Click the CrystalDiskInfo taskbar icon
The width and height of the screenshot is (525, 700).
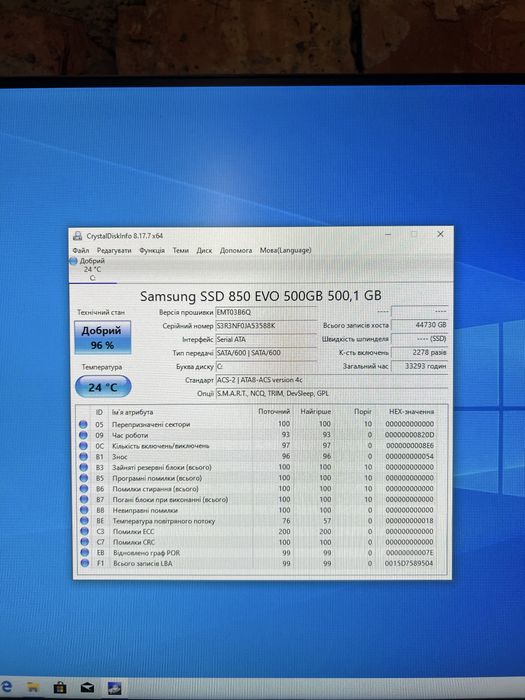tap(114, 688)
